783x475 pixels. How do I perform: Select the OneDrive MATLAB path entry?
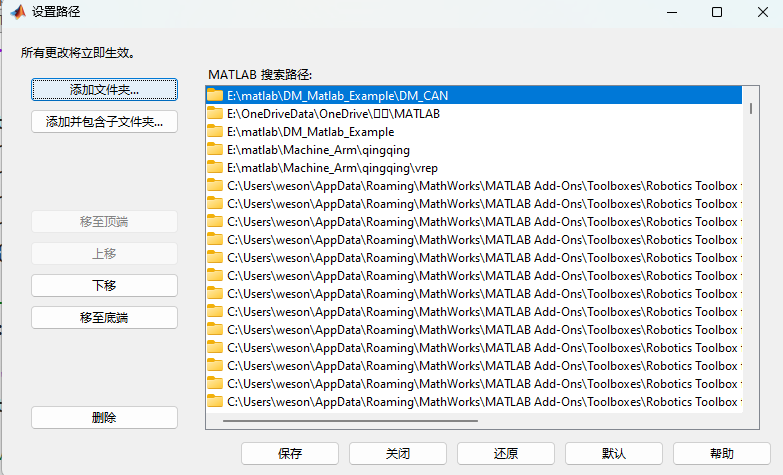(x=474, y=114)
